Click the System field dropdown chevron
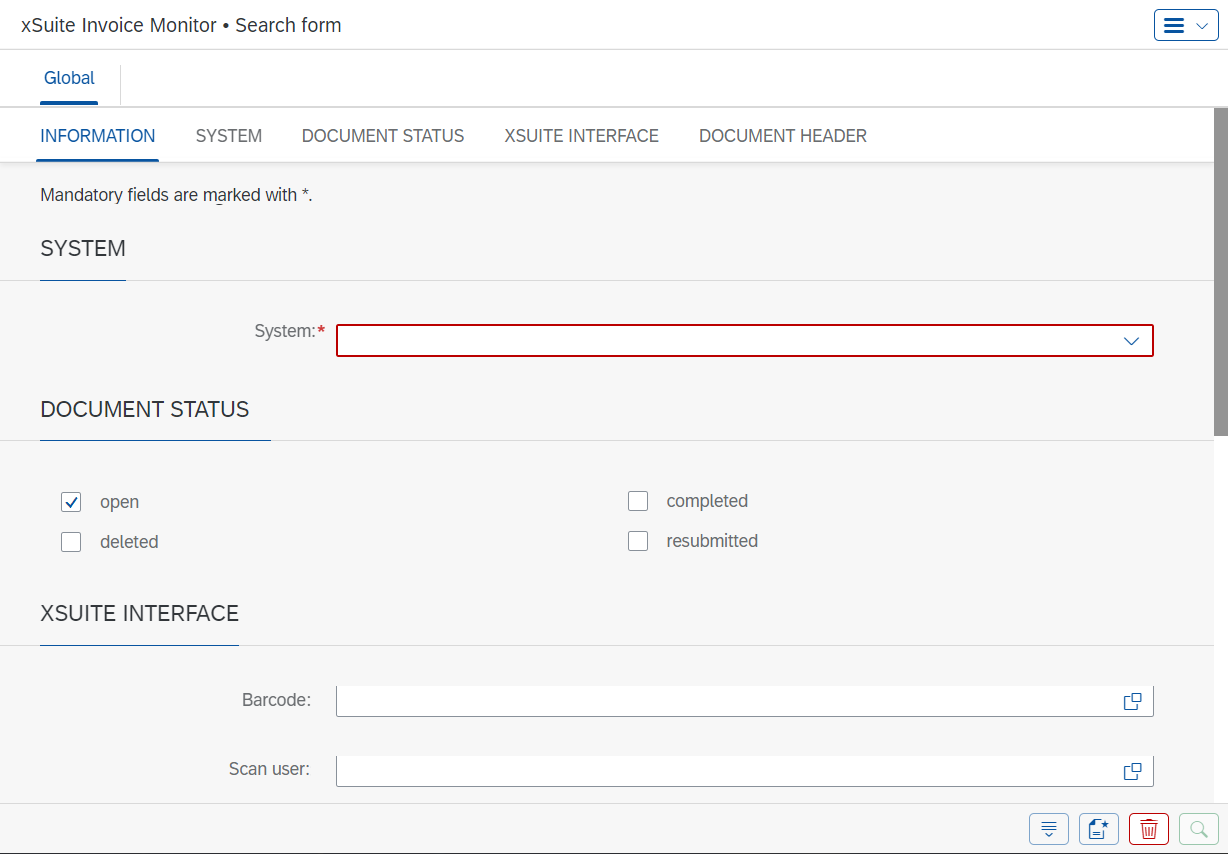The height and width of the screenshot is (854, 1228). pos(1131,340)
